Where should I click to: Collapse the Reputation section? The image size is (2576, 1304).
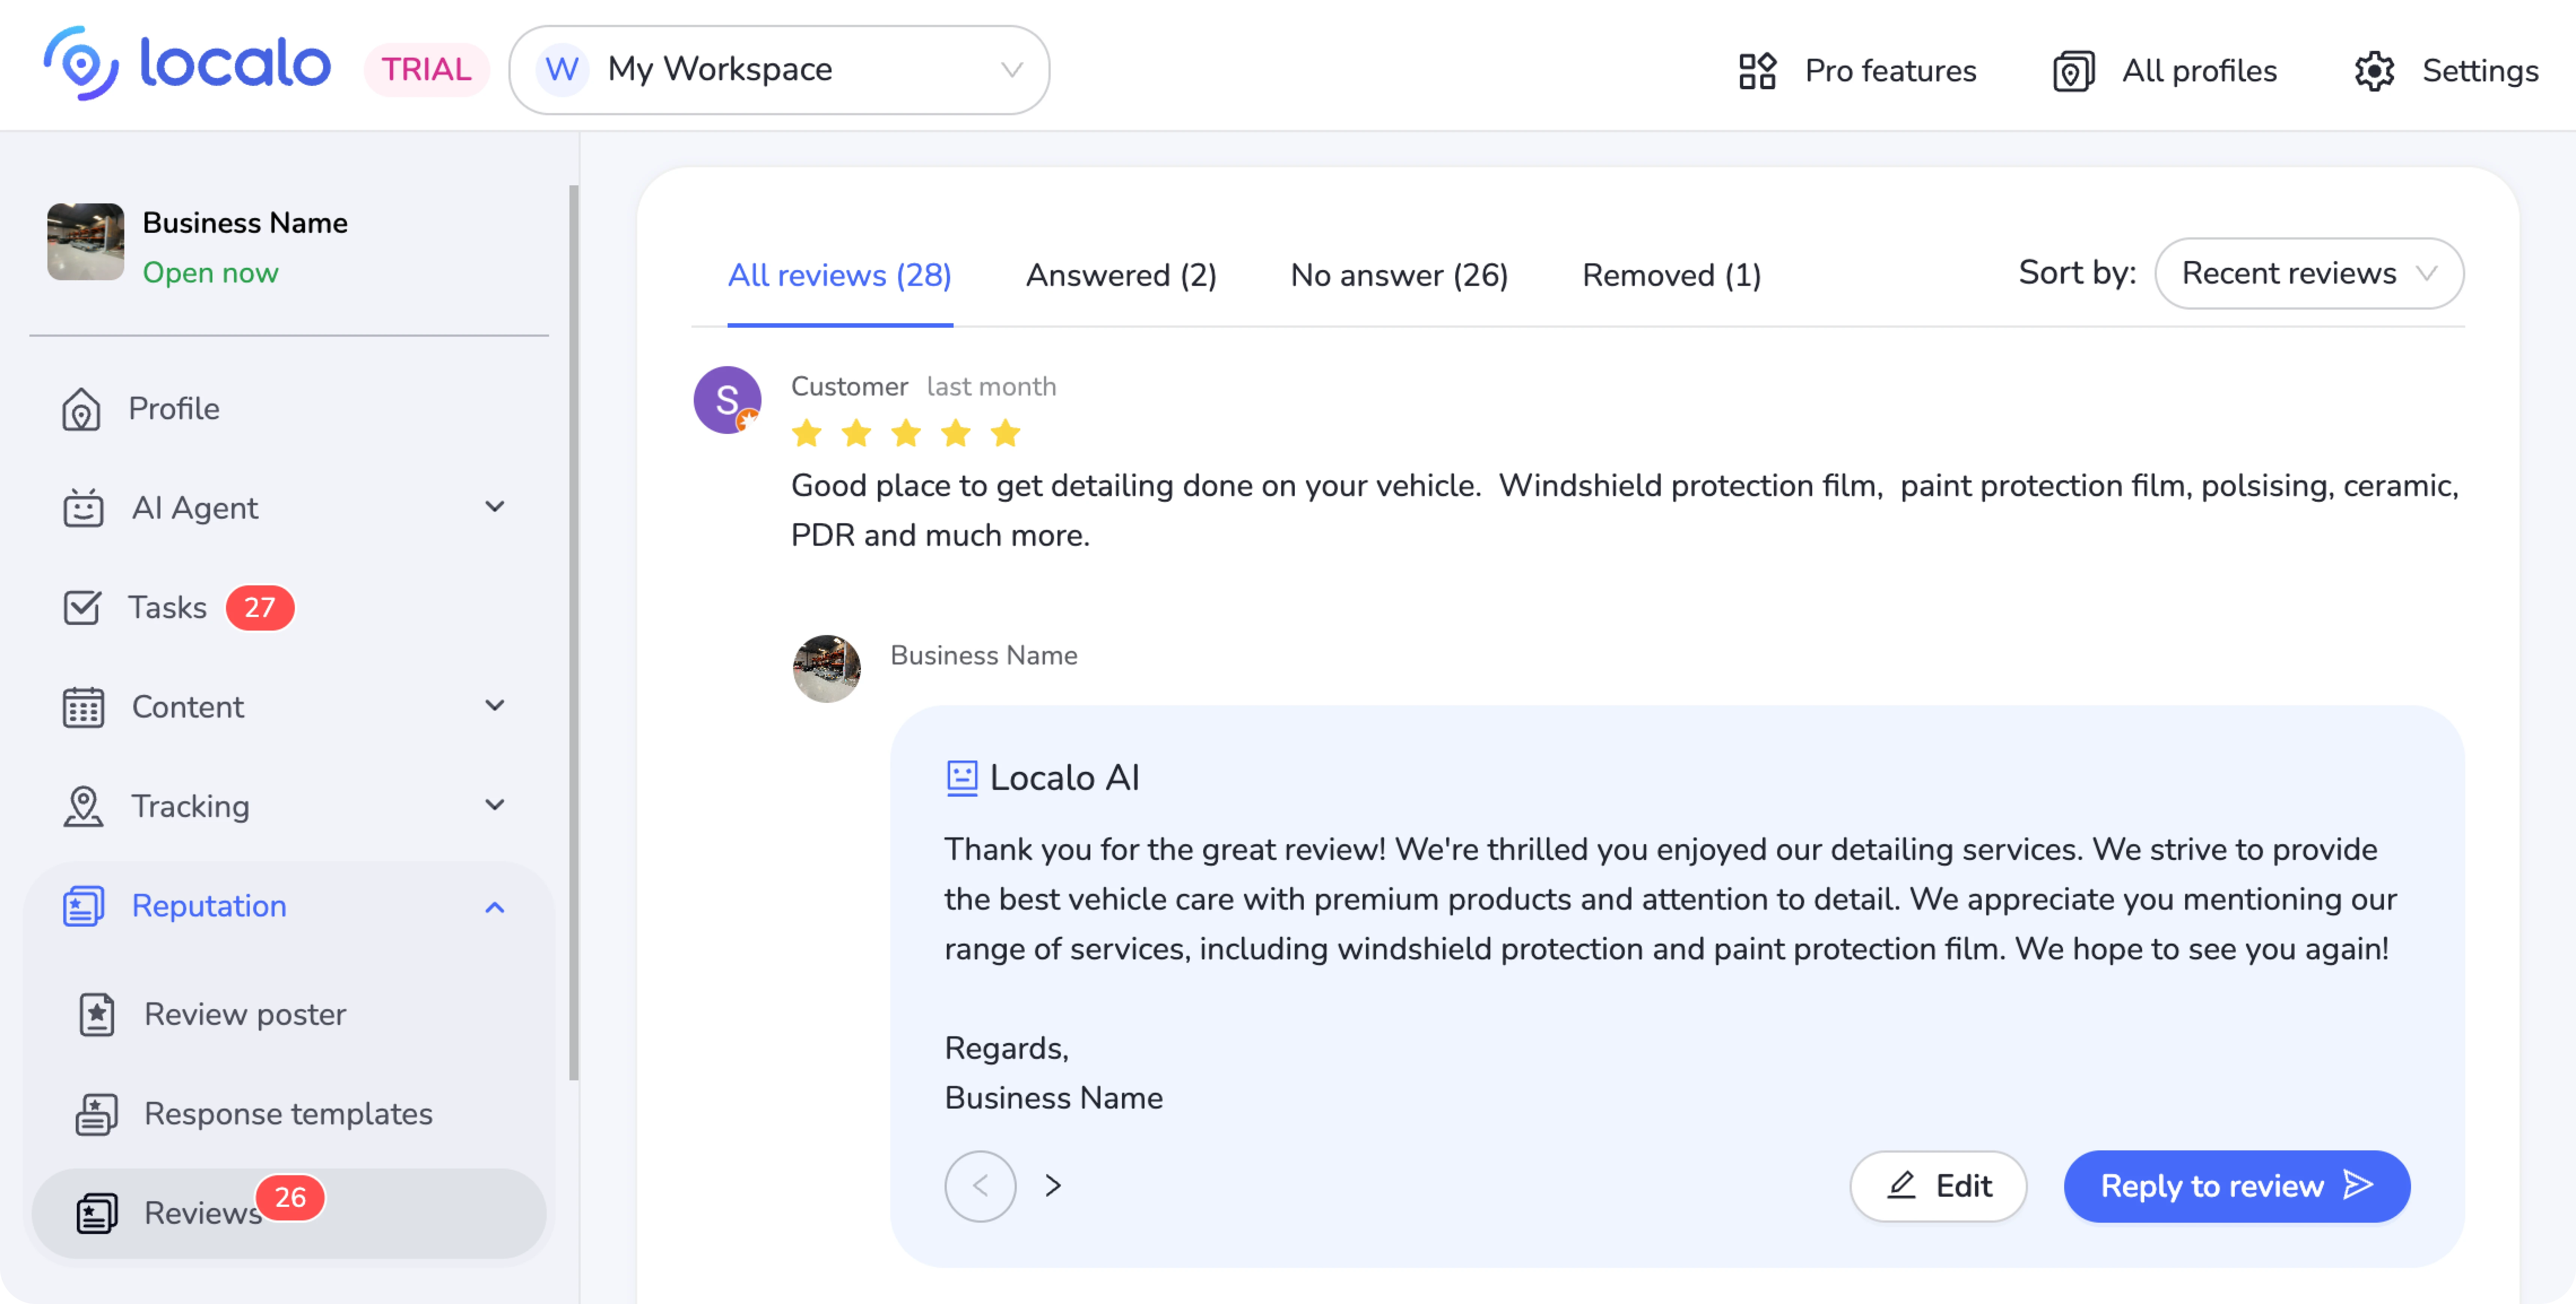coord(494,907)
